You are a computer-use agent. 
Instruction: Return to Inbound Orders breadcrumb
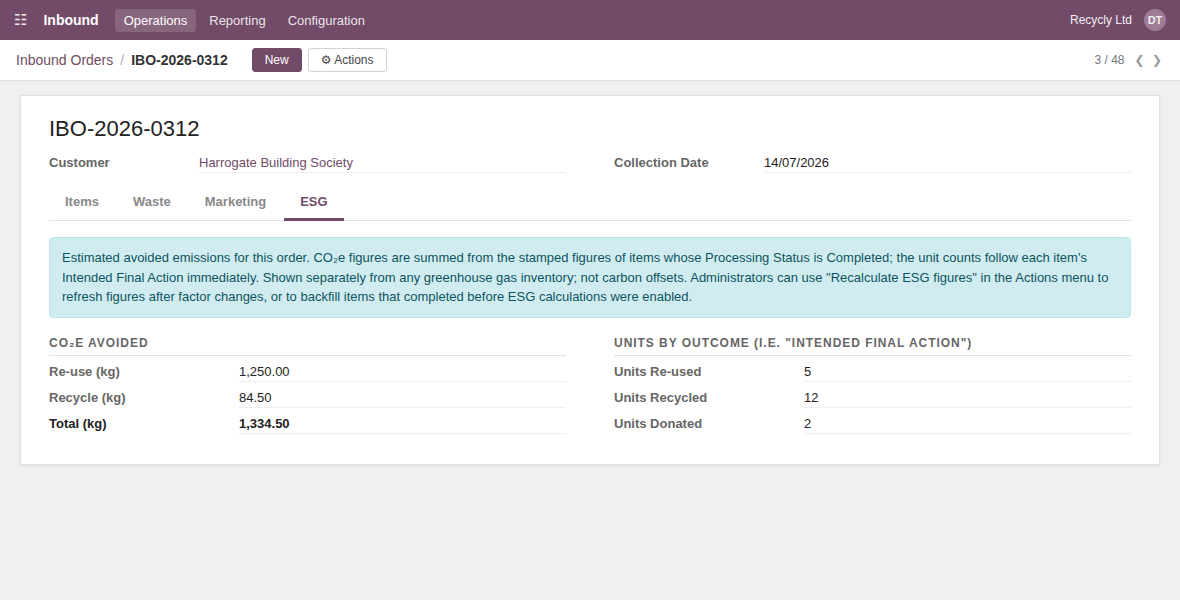(65, 60)
